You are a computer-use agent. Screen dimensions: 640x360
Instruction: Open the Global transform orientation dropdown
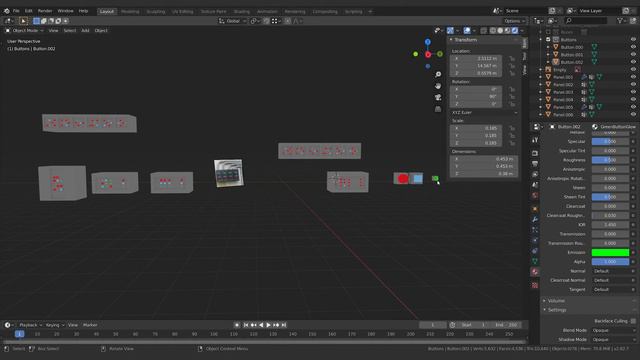[x=232, y=21]
